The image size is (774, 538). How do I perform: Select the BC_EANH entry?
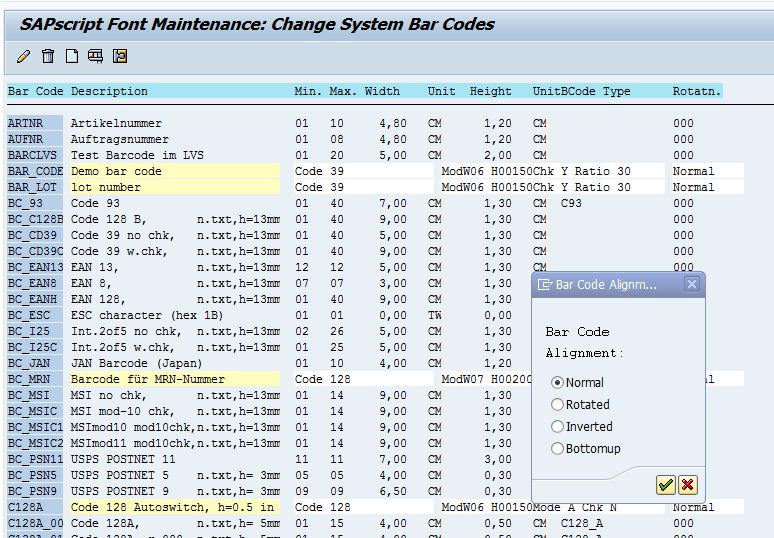click(x=35, y=299)
